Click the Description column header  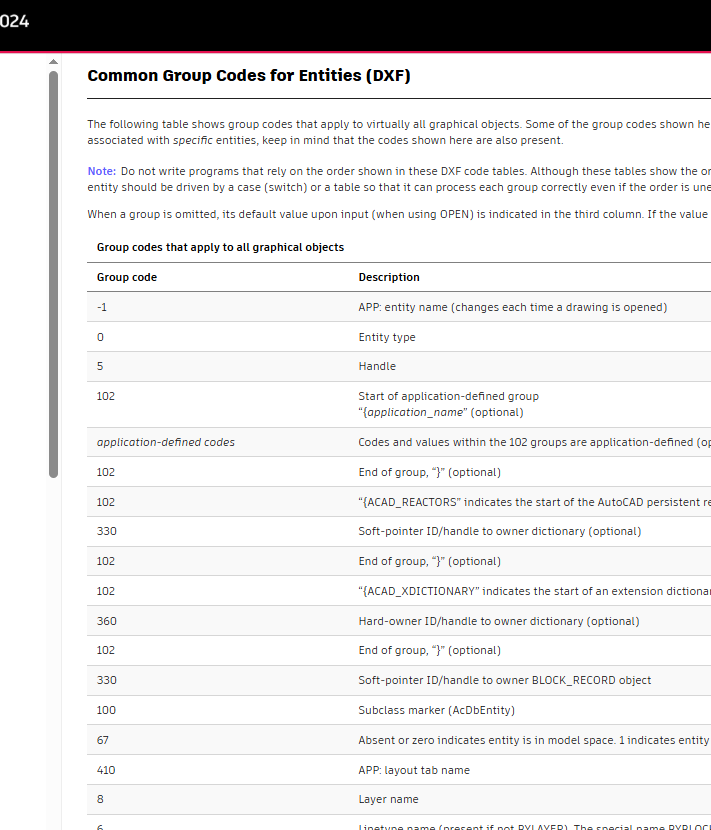click(x=389, y=277)
